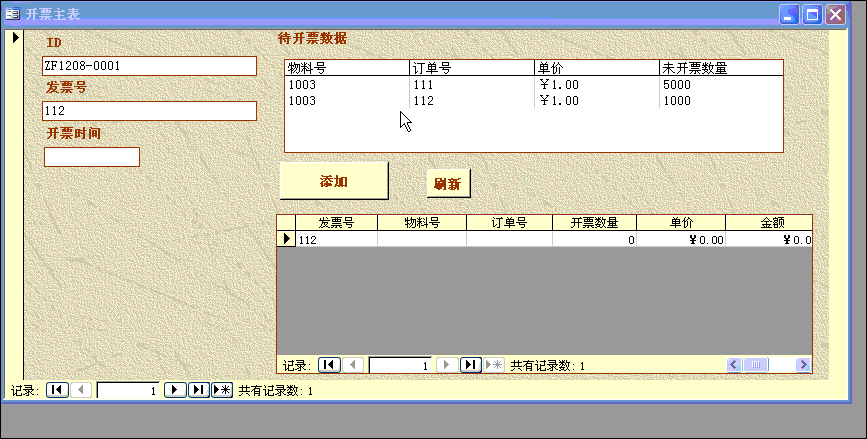
Task: Click the empty 物料号 cell in subform row
Action: pos(422,239)
